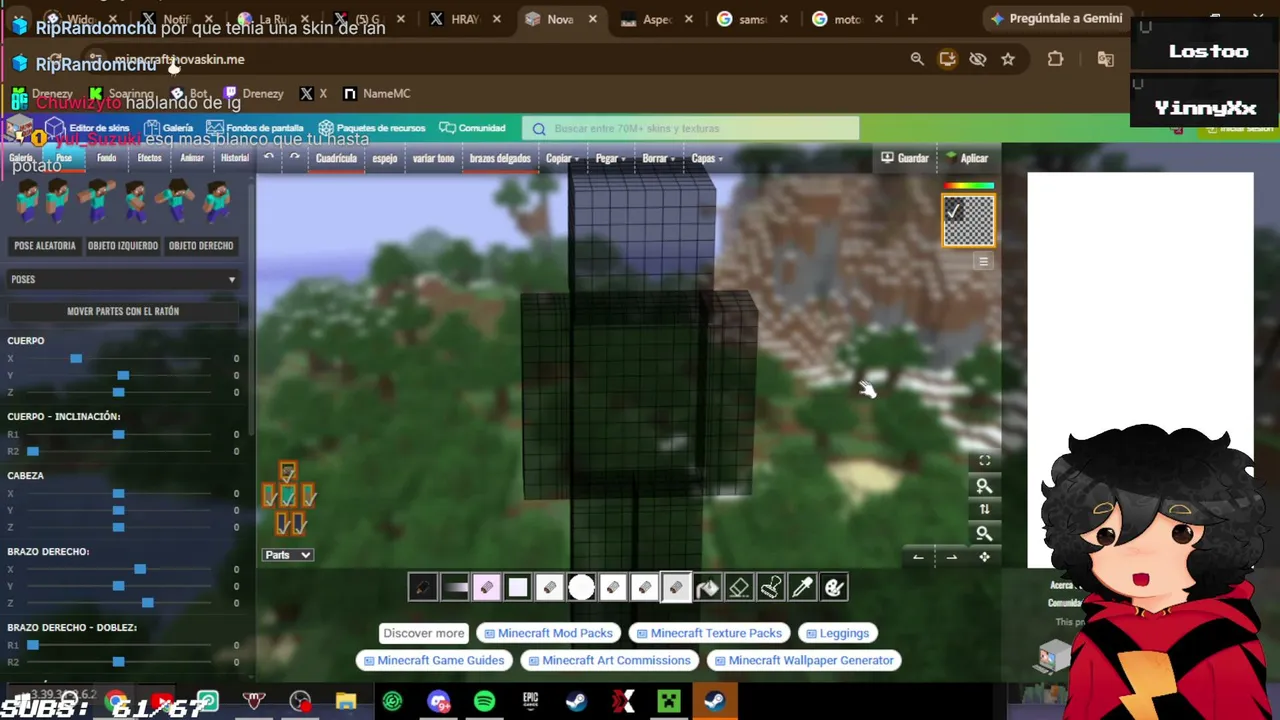
Task: Move the view using the pan cross icon
Action: pos(984,557)
